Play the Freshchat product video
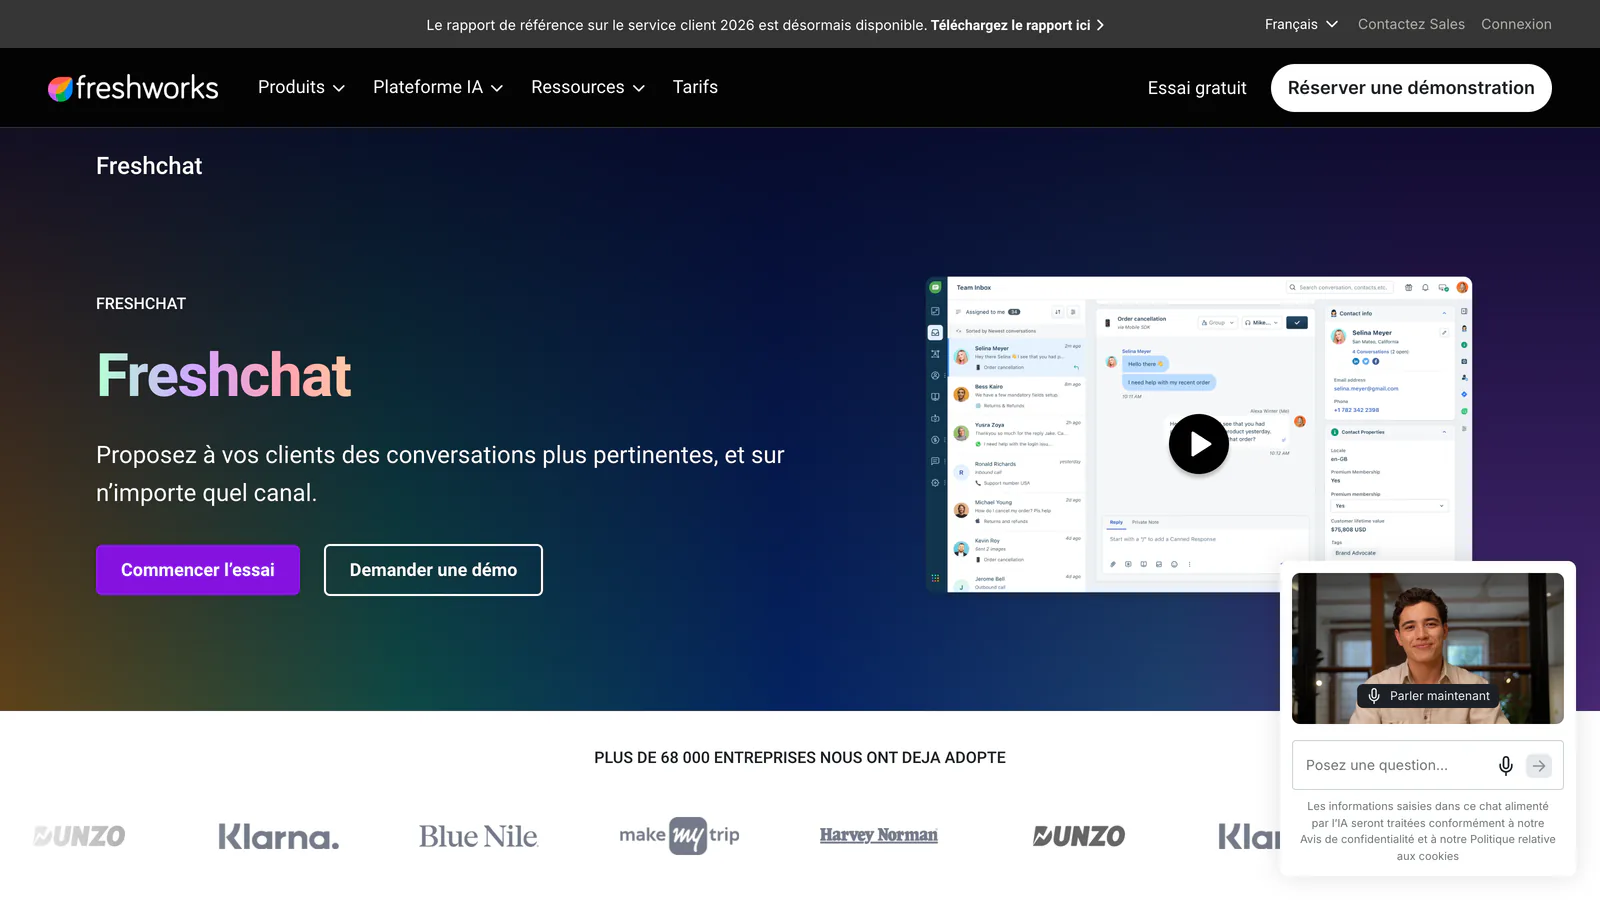This screenshot has height=900, width=1600. (x=1199, y=444)
